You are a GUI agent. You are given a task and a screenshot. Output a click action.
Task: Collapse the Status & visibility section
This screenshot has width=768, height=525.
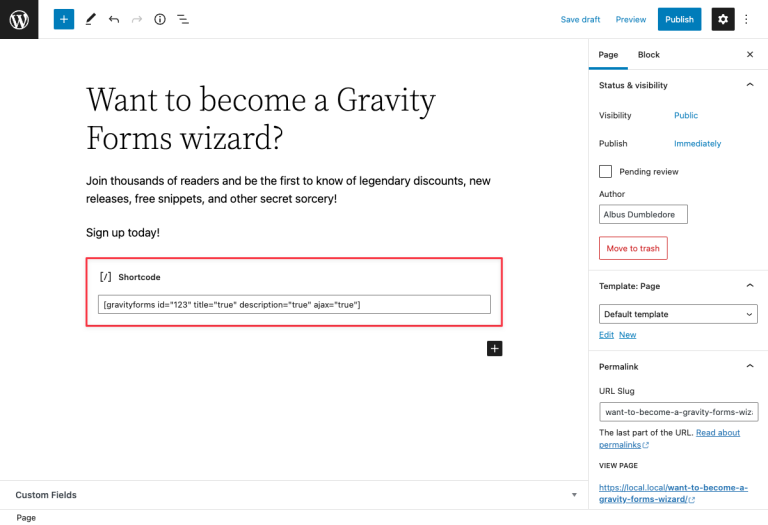pos(750,85)
